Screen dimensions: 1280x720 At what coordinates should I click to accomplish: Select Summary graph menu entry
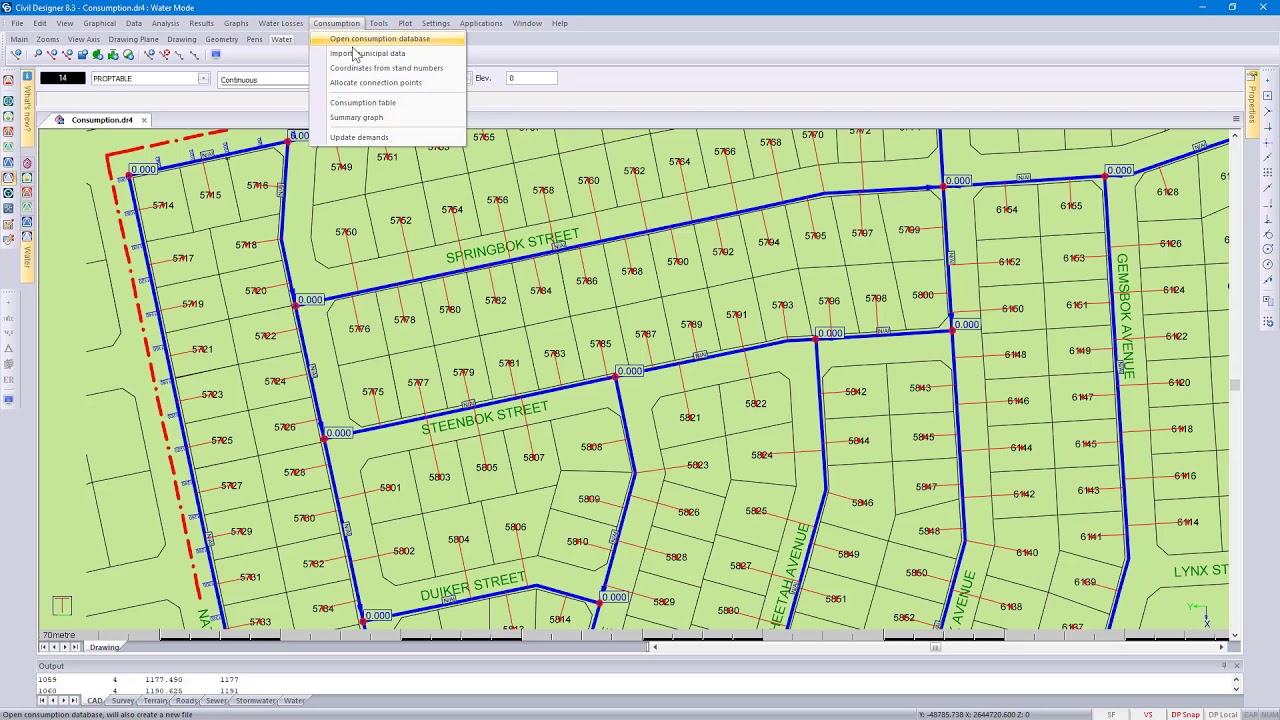tap(356, 117)
